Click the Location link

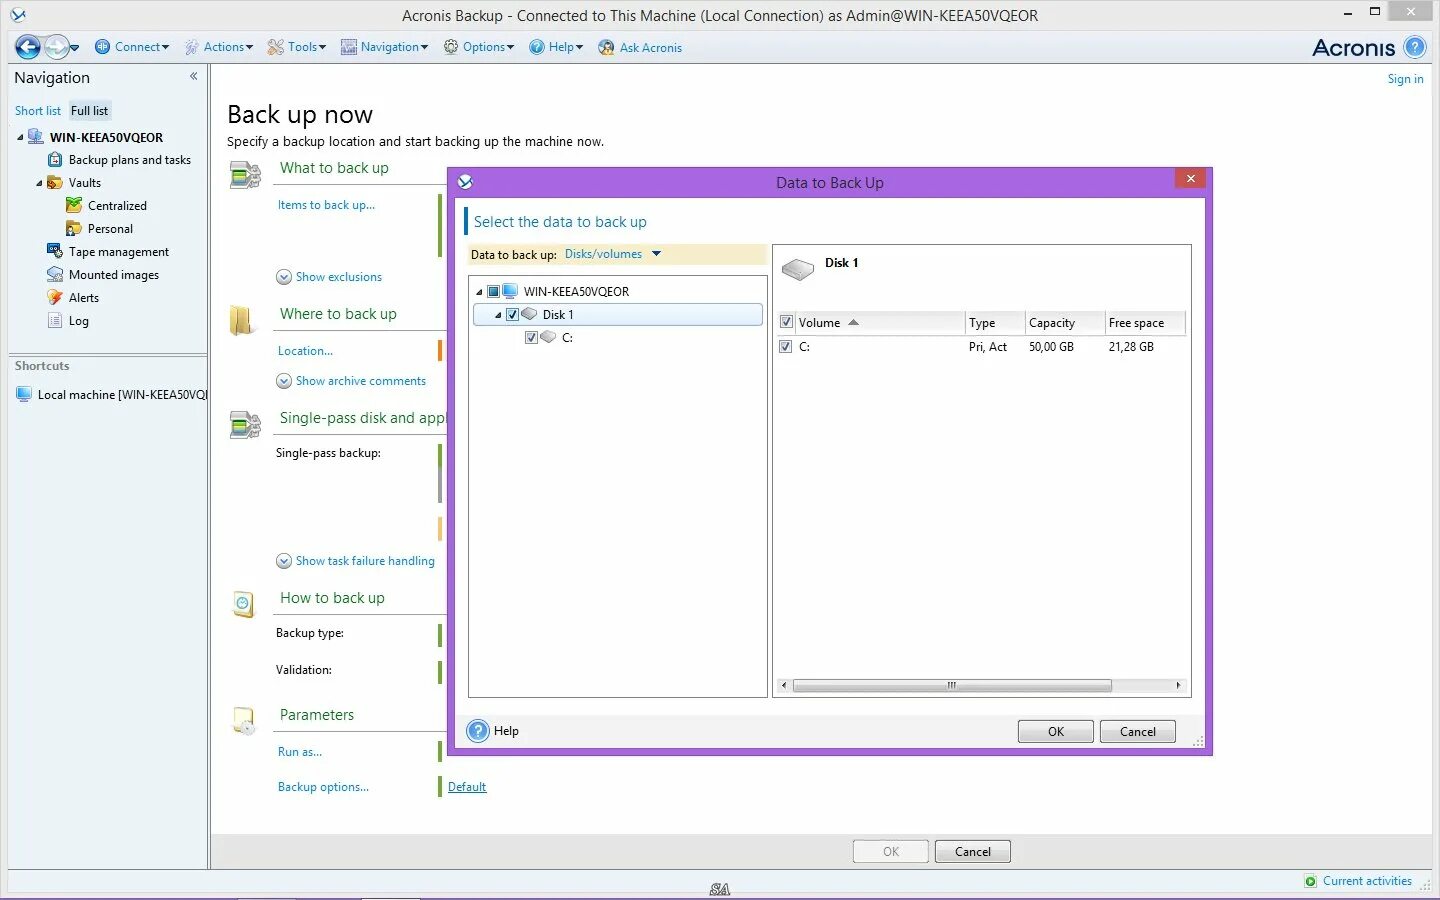pos(305,351)
